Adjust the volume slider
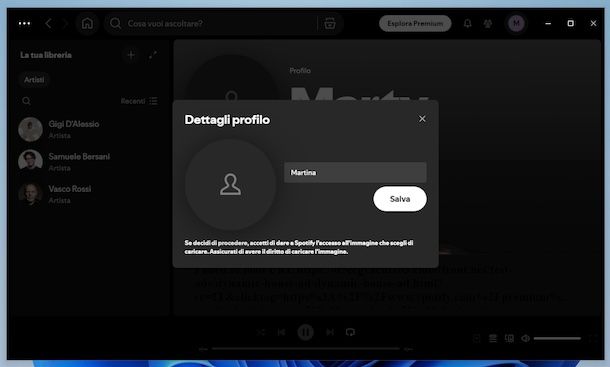Viewport: 610px width, 367px height. pos(557,339)
